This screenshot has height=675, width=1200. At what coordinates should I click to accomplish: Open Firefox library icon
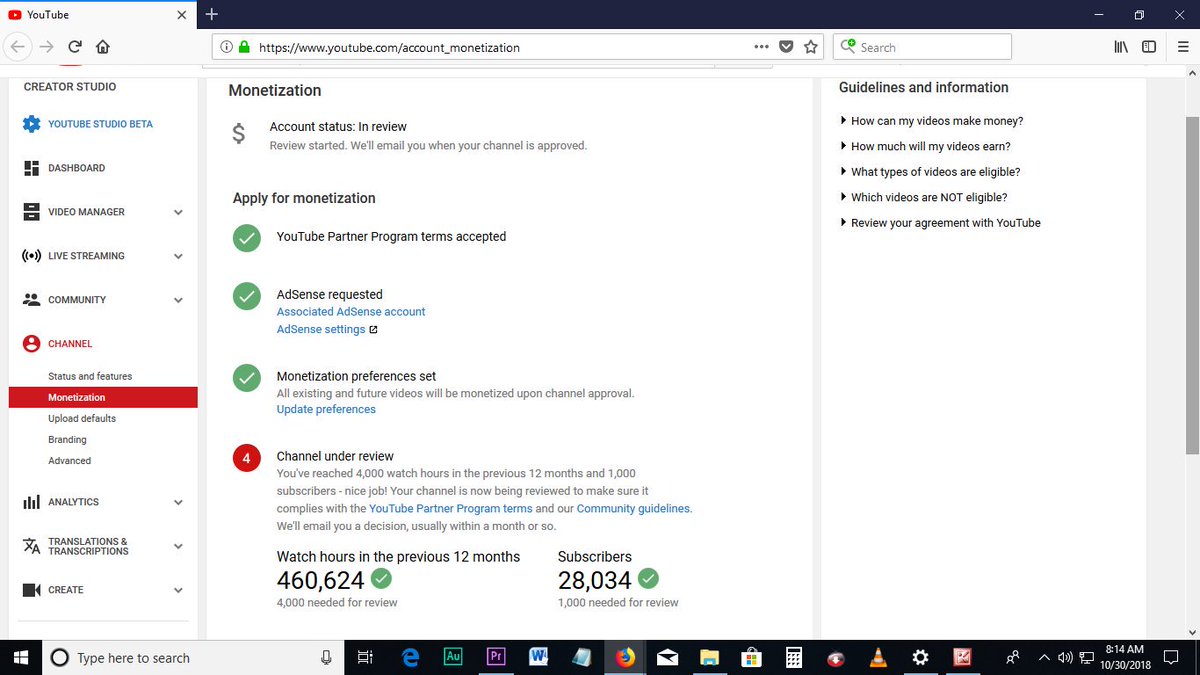(1121, 47)
